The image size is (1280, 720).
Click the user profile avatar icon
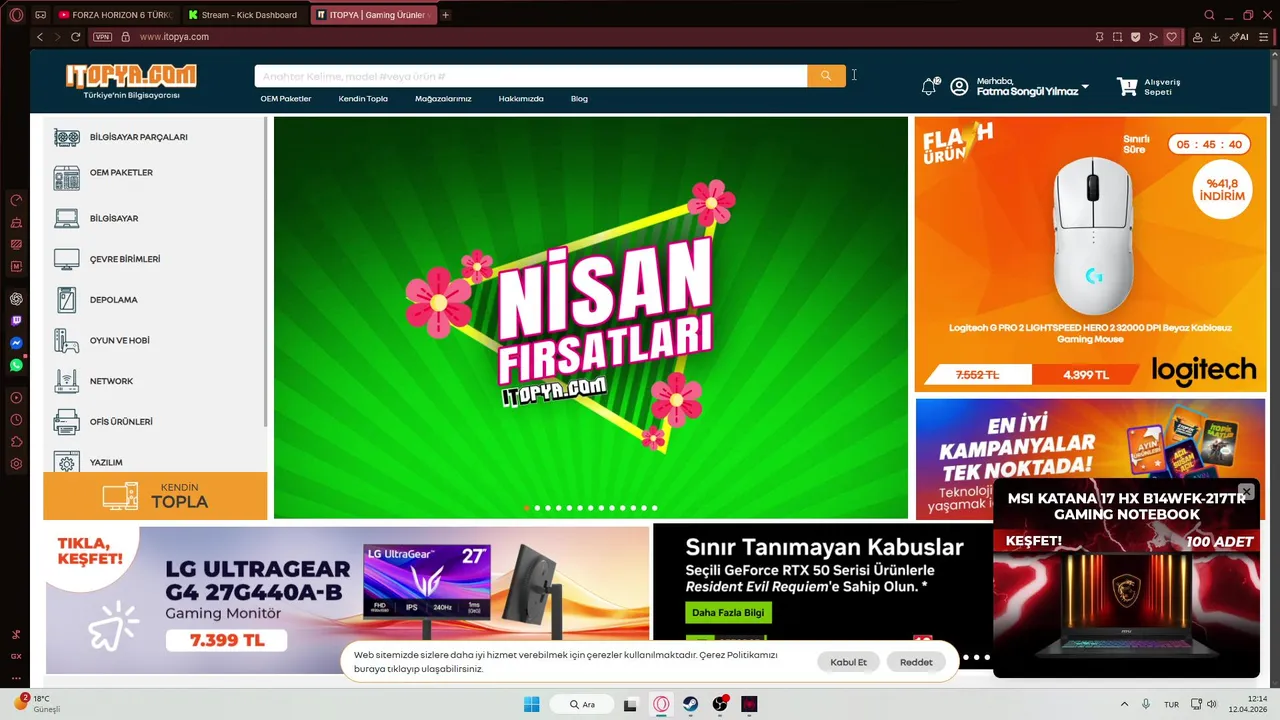coord(959,87)
